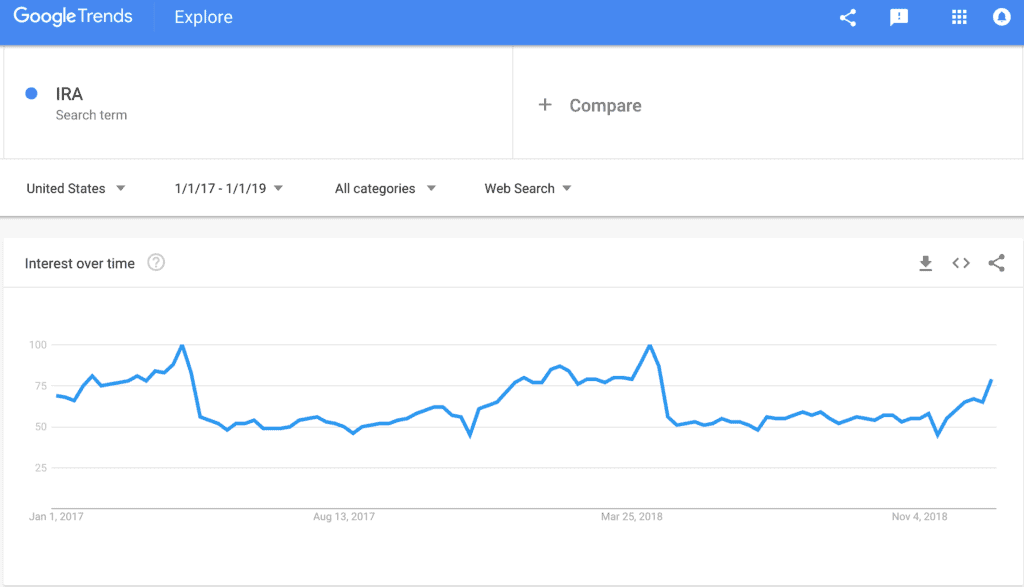The image size is (1024, 587).
Task: Expand the United States region dropdown
Action: 76,188
